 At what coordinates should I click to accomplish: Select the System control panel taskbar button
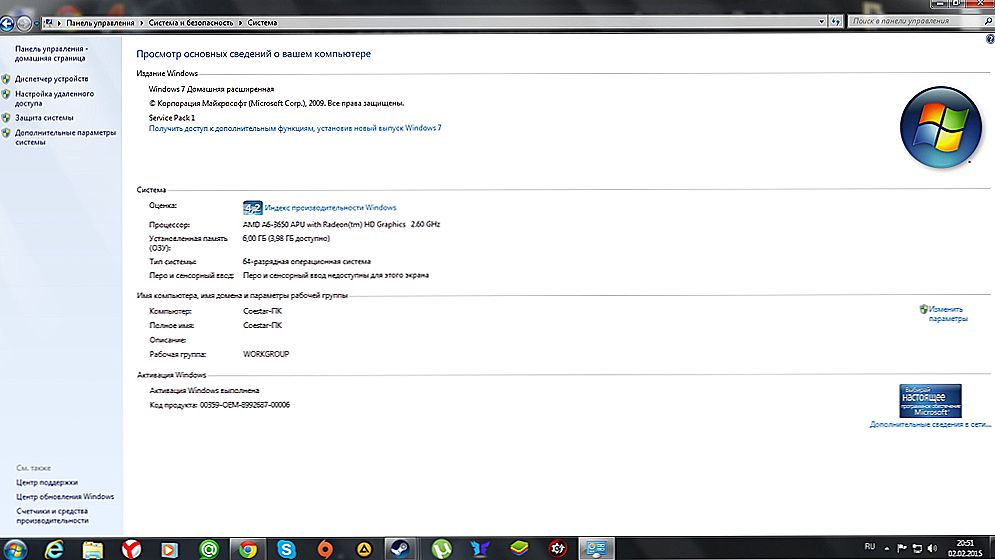tap(596, 549)
